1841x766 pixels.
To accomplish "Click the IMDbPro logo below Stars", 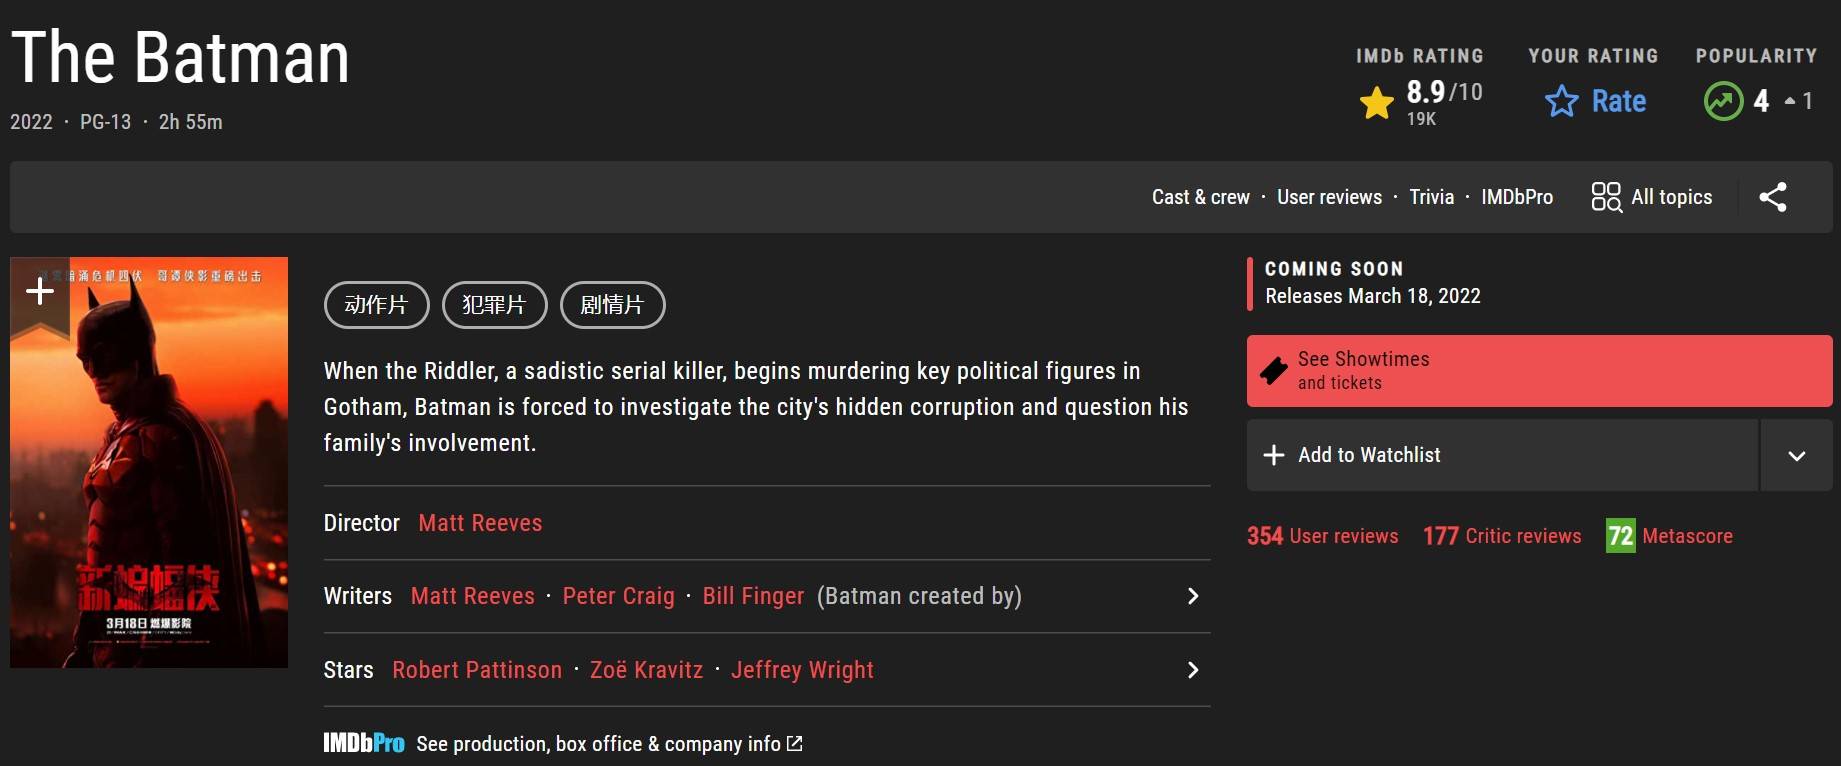I will (x=364, y=743).
